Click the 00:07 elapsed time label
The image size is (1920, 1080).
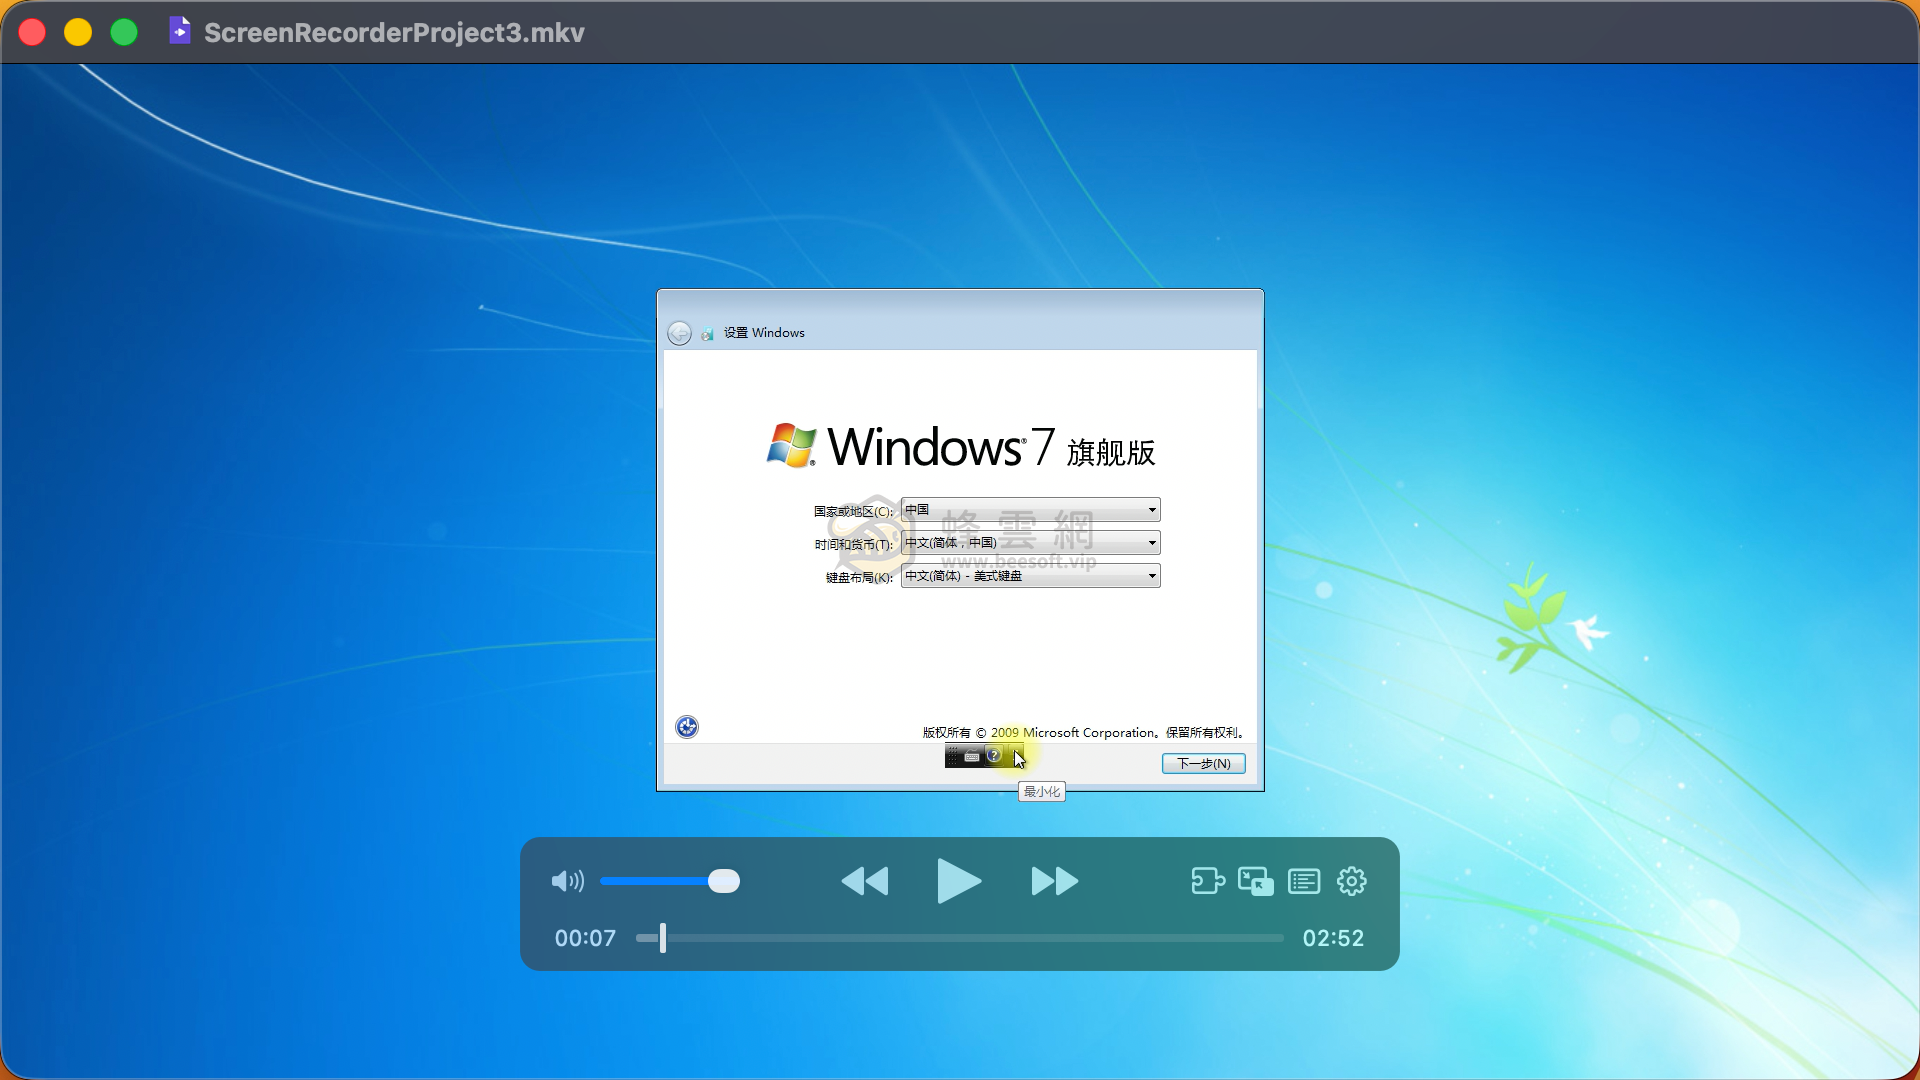click(x=585, y=938)
